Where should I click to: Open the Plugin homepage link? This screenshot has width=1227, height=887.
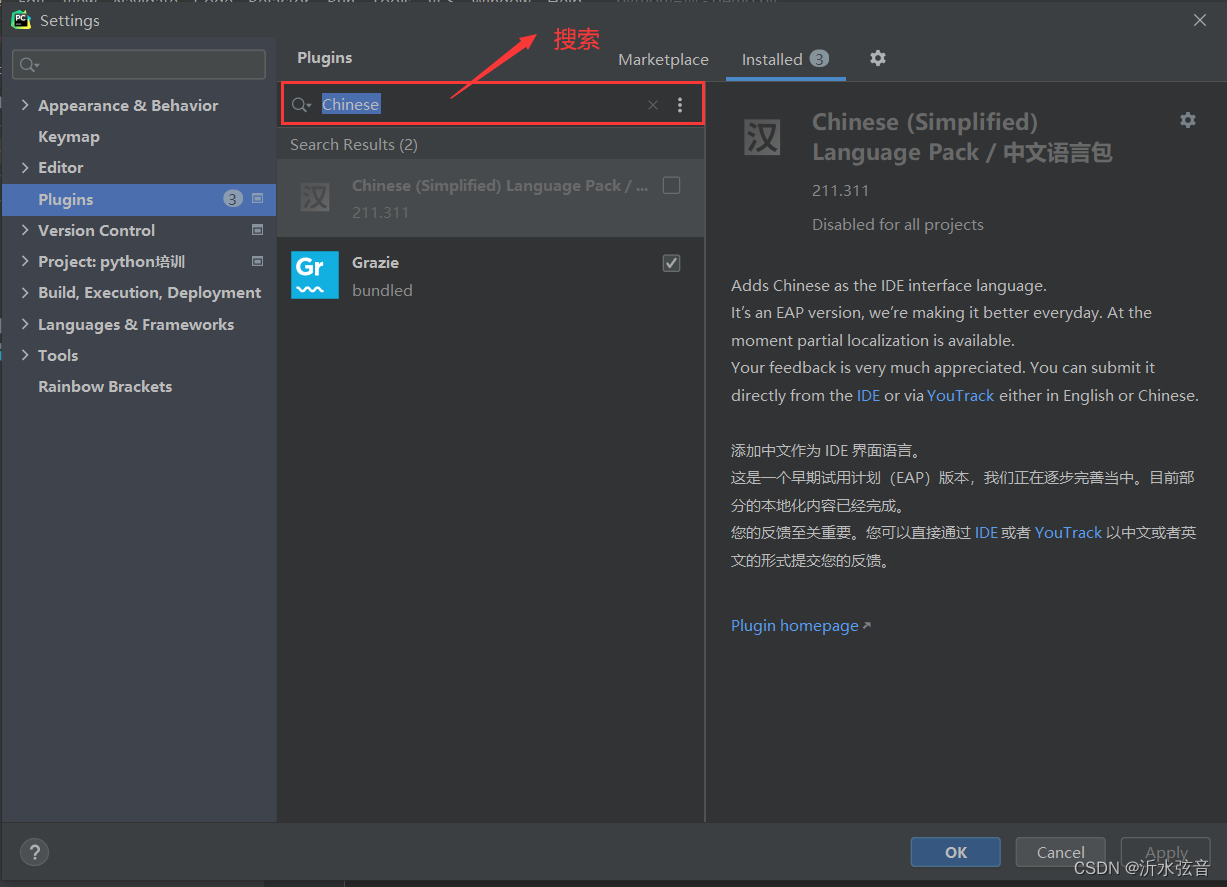coord(795,626)
